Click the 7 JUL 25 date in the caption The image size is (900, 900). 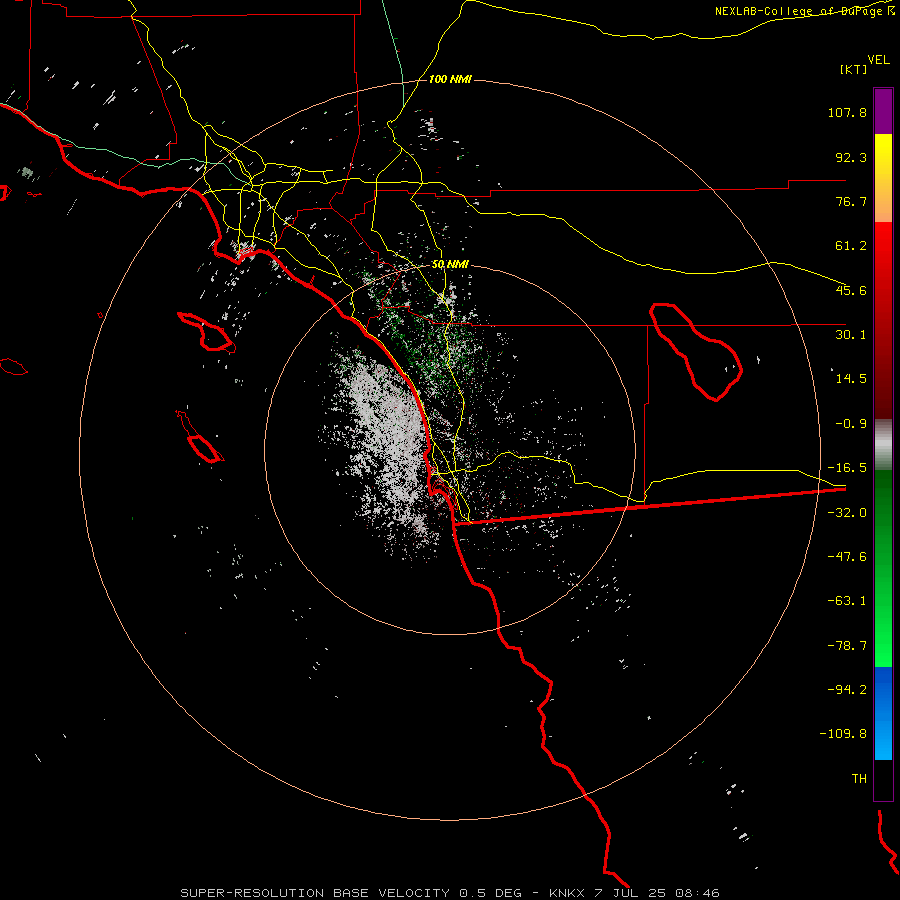(629, 893)
